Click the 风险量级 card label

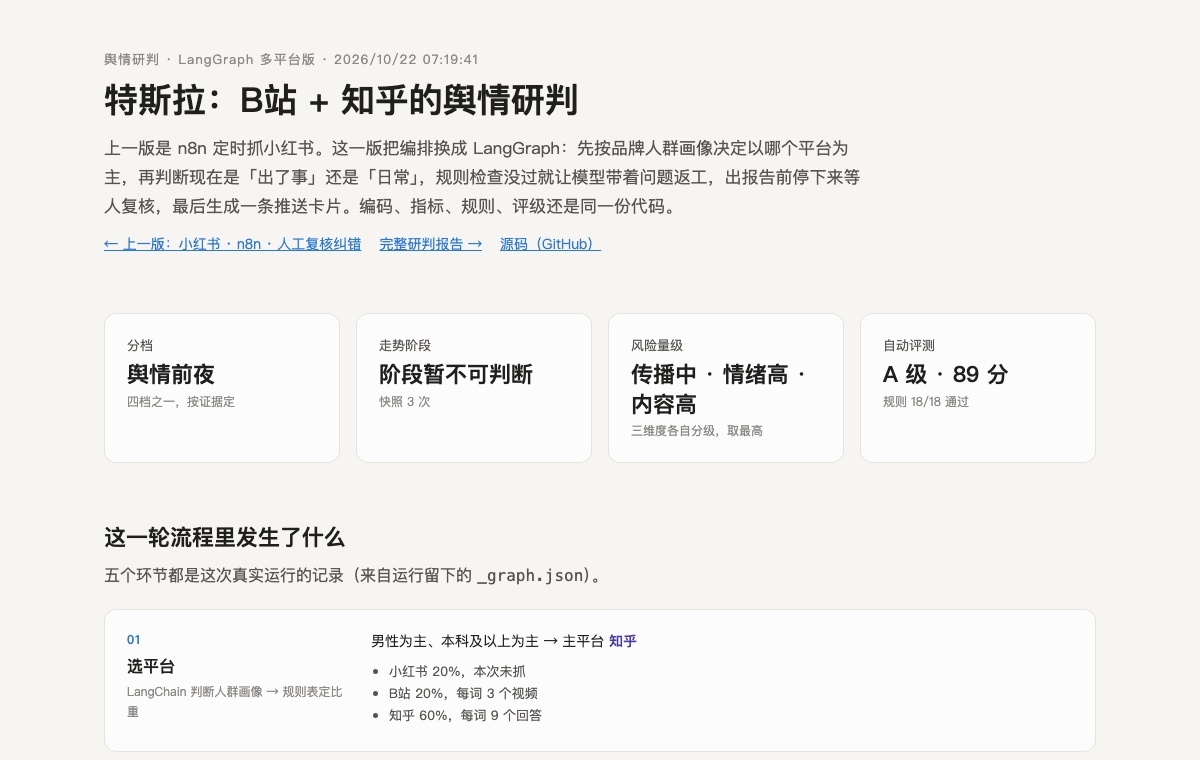pos(657,345)
